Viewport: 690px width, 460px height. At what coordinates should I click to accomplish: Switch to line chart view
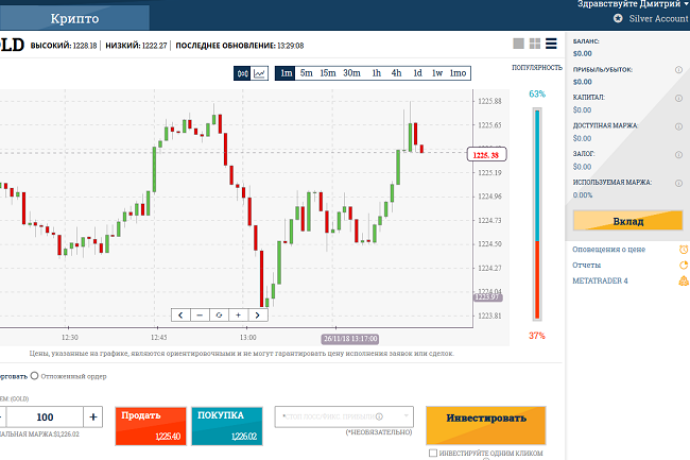tap(260, 74)
